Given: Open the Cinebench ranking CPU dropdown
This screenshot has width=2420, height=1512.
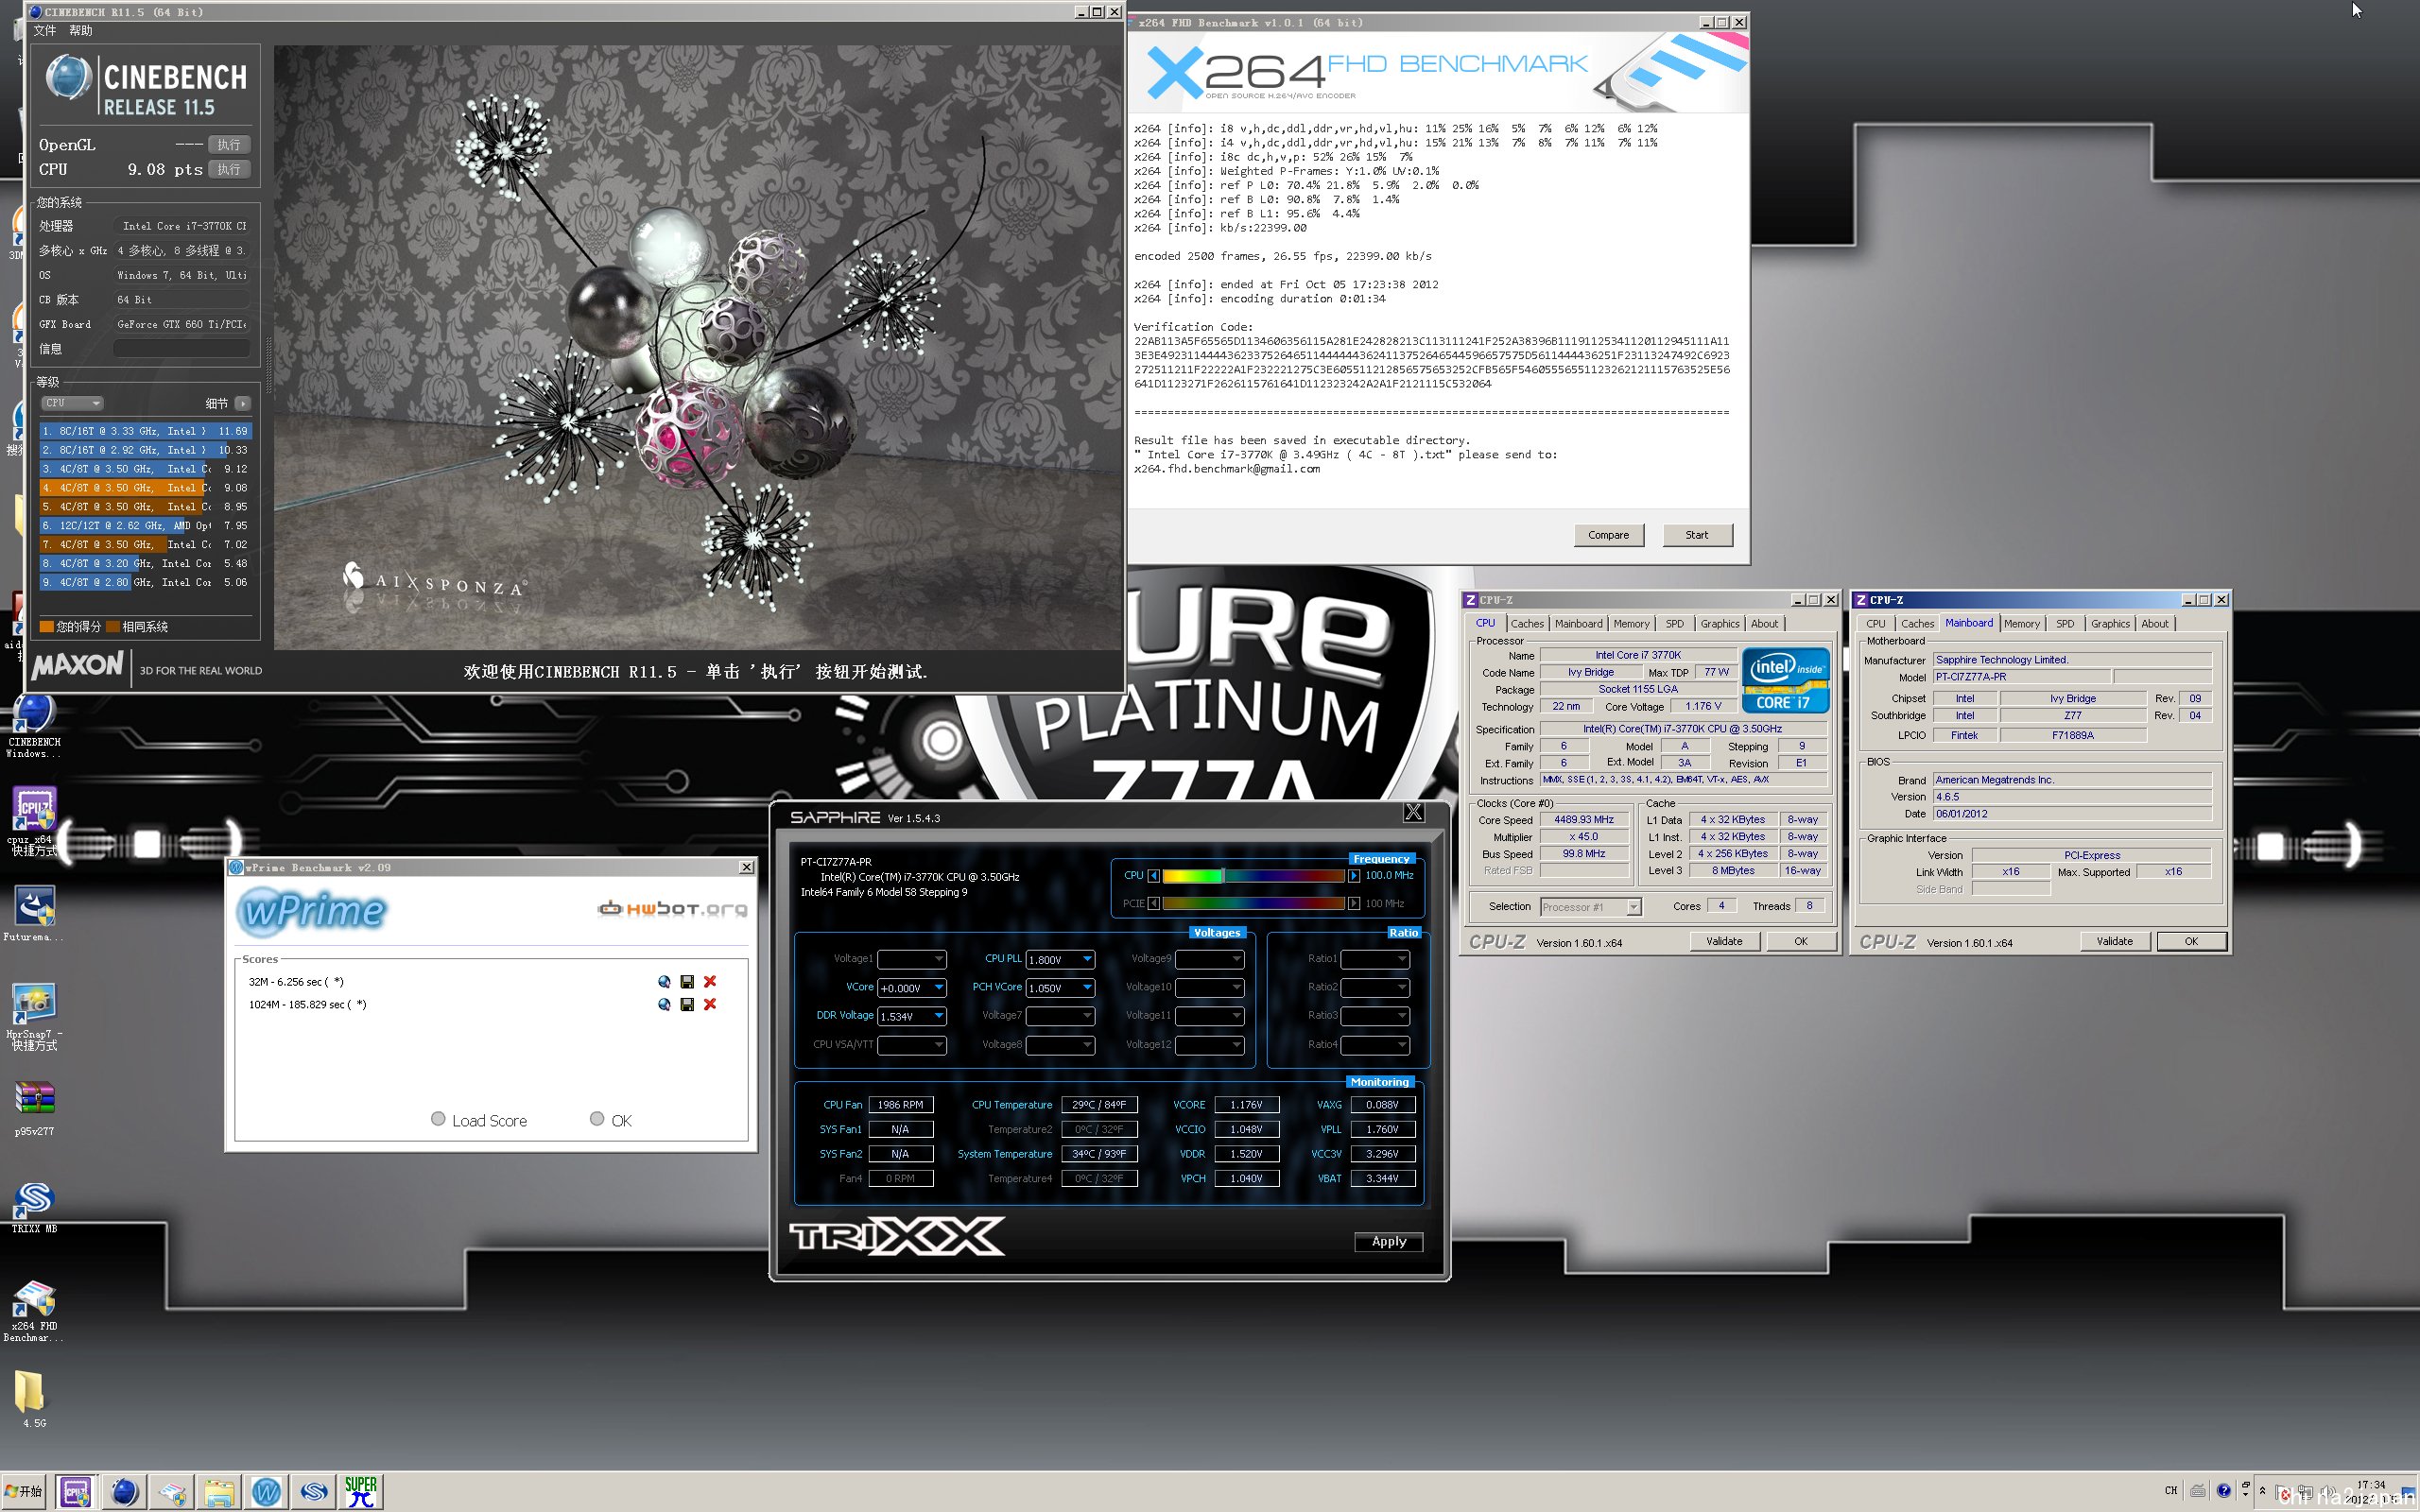Looking at the screenshot, I should (x=72, y=403).
